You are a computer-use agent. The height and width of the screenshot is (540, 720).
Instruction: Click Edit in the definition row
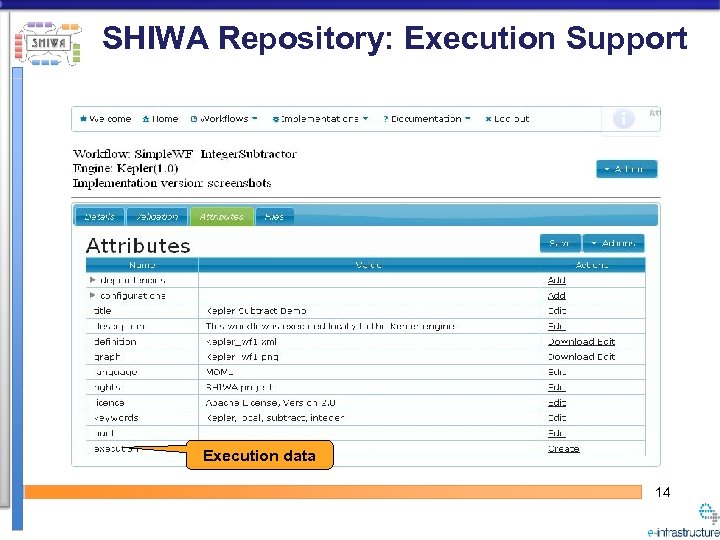tap(606, 342)
